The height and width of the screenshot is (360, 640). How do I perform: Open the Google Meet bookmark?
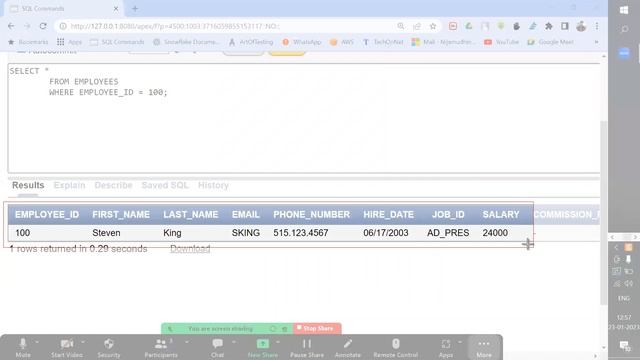551,42
